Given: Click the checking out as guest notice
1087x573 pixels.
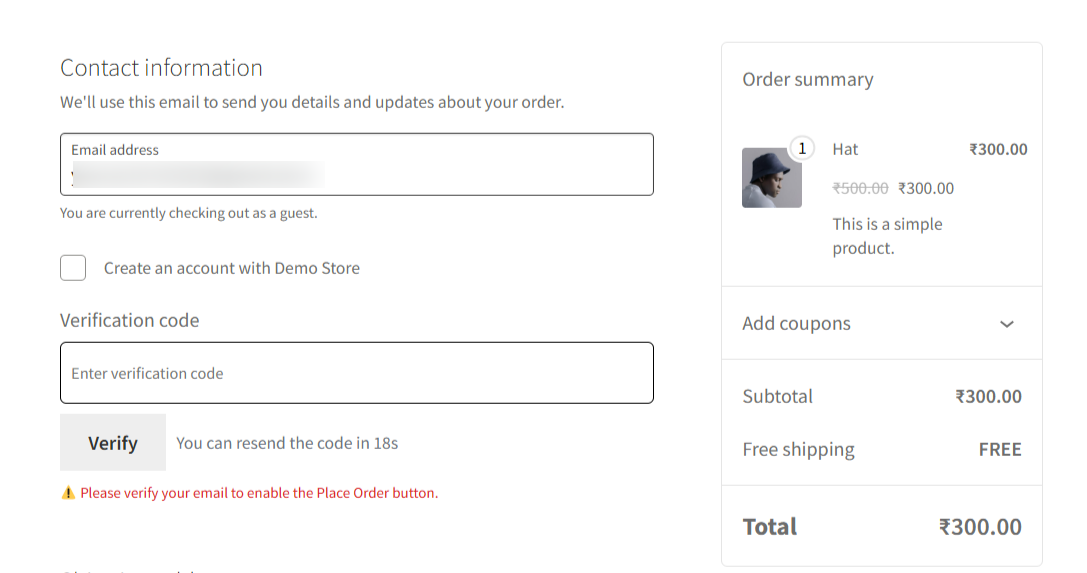Looking at the screenshot, I should click(188, 213).
